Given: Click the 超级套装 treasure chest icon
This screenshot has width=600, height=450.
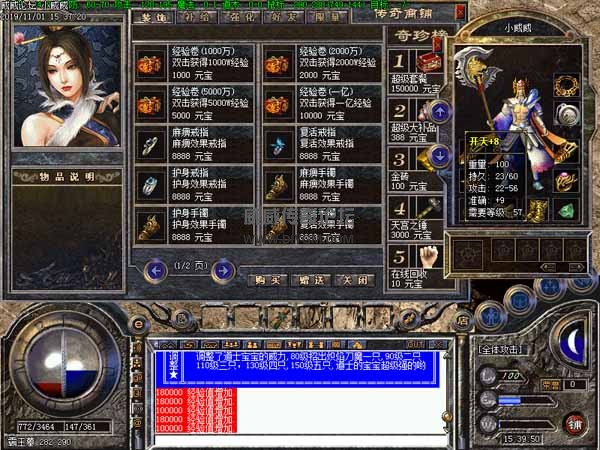Looking at the screenshot, I should pos(429,61).
